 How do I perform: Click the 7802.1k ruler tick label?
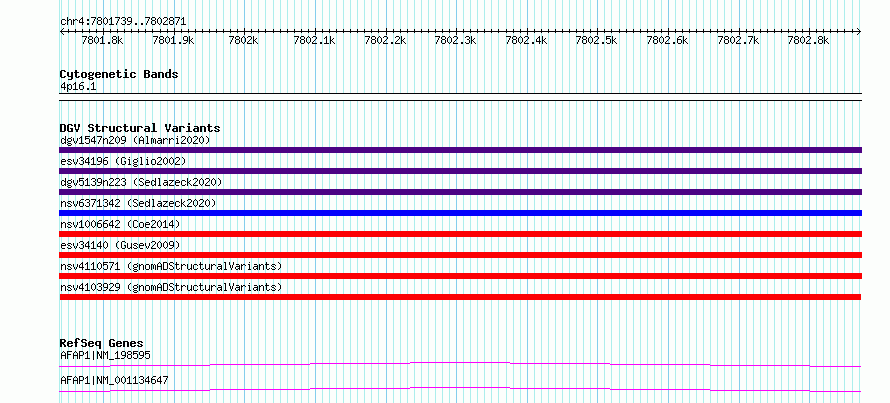pyautogui.click(x=314, y=41)
